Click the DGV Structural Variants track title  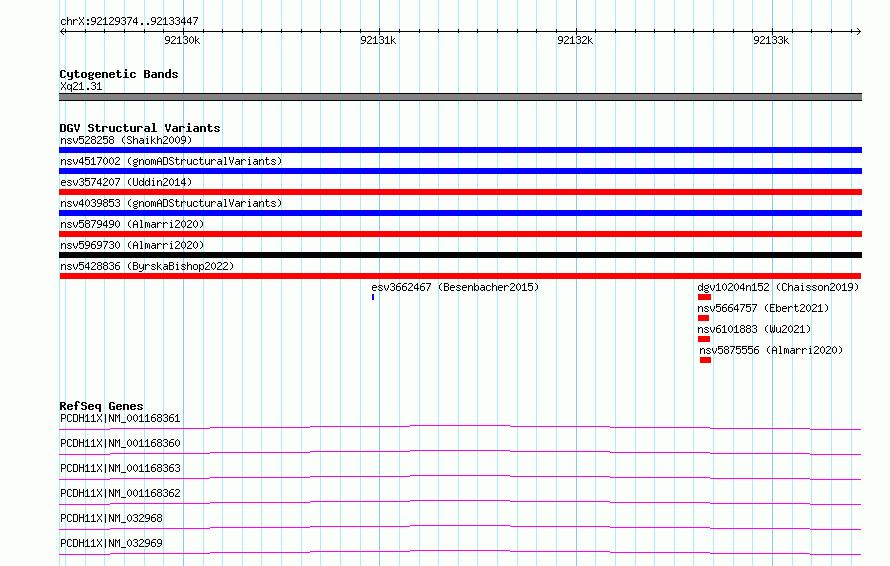tap(140, 128)
